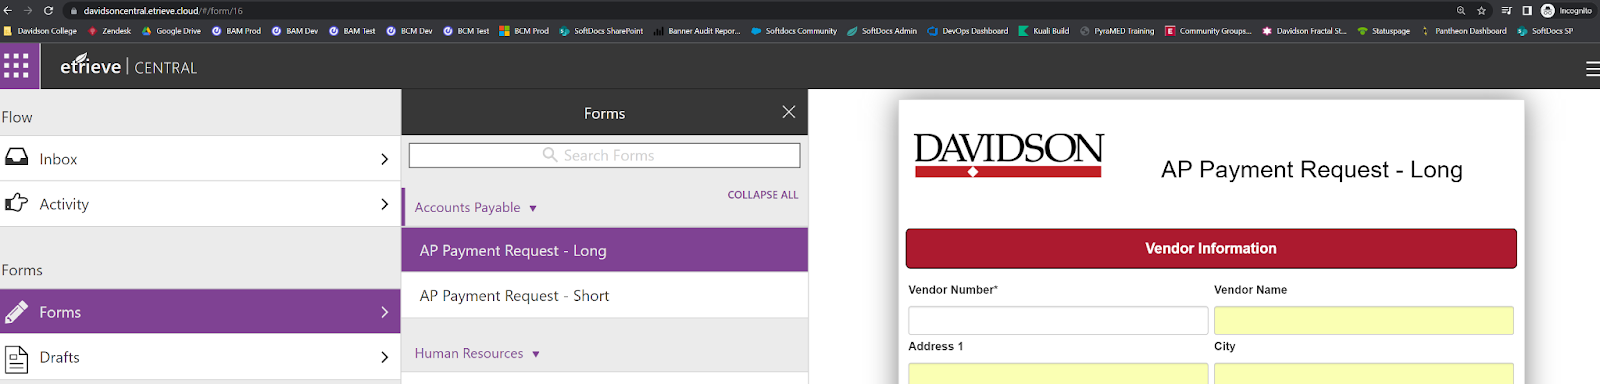Click the Vendor Name field
This screenshot has height=384, width=1600.
pyautogui.click(x=1363, y=320)
